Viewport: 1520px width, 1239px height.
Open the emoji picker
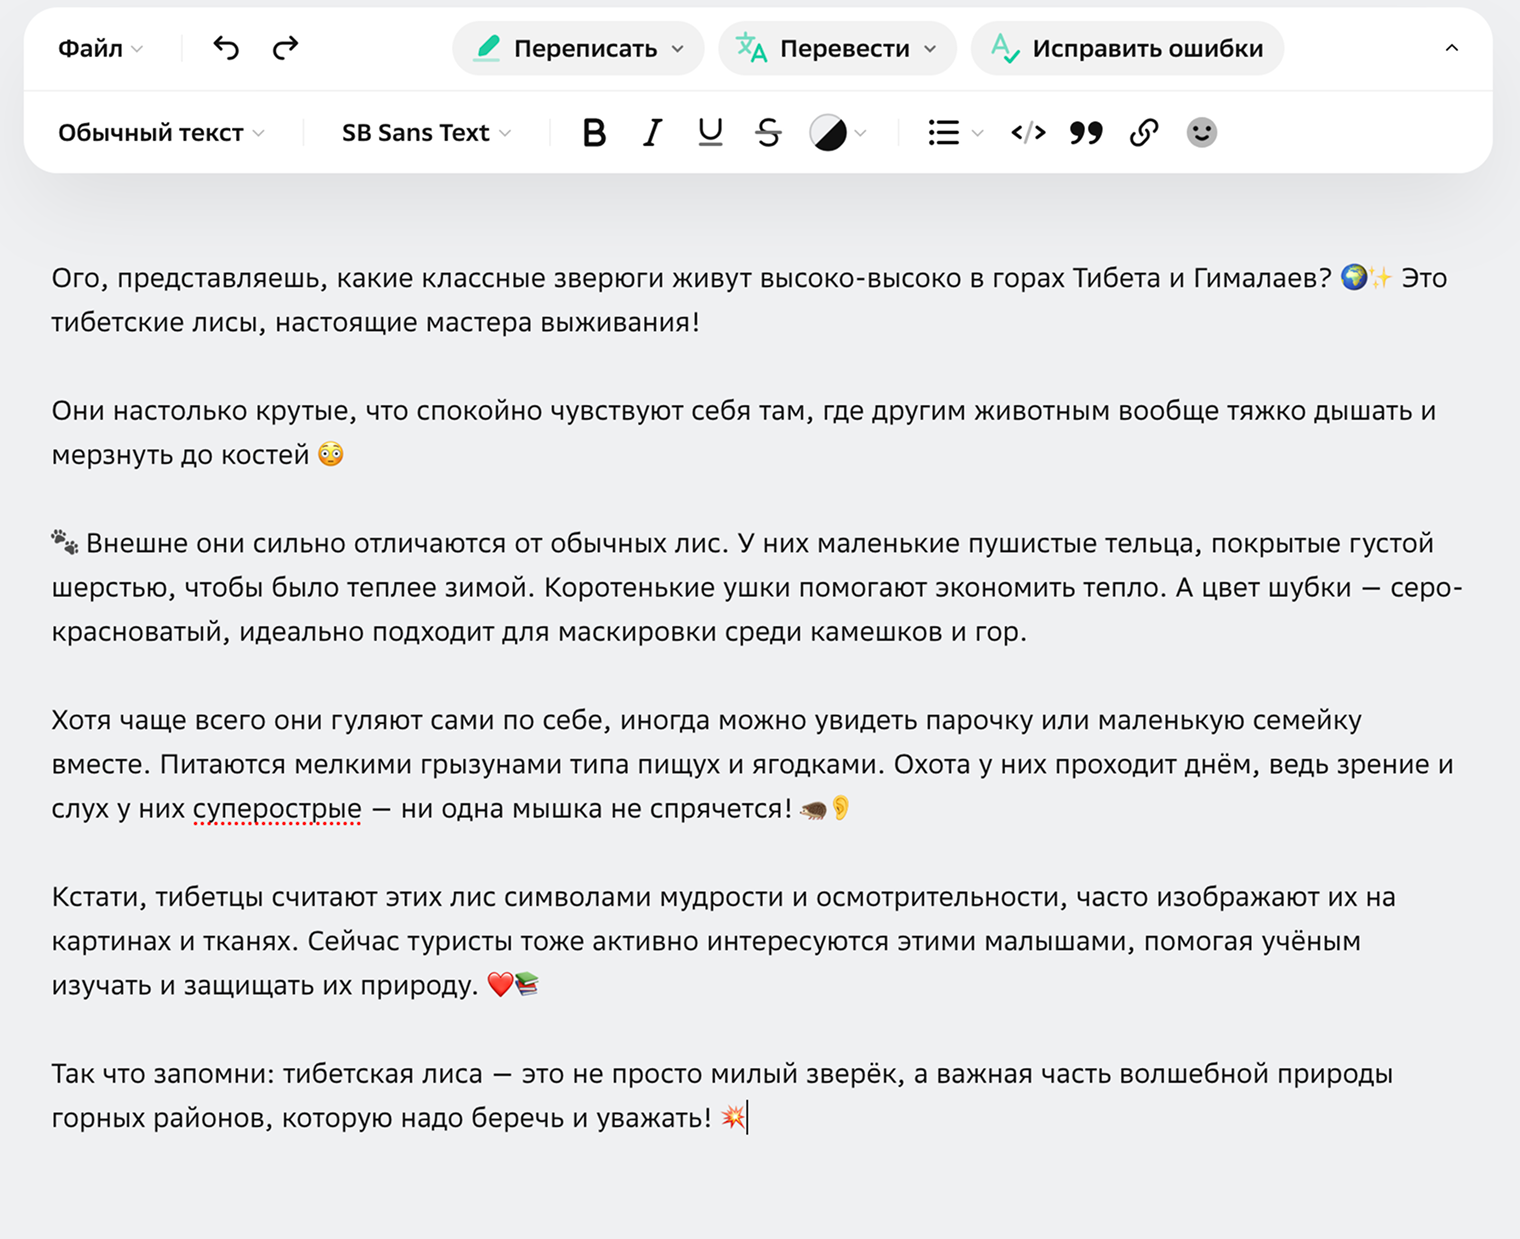(1201, 131)
